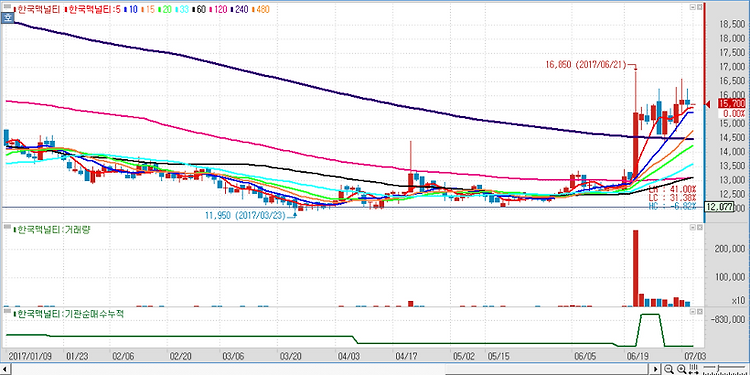Click the 11,950 (2017/03/23) low annotation
Image resolution: width=750 pixels, height=375 pixels.
point(244,216)
